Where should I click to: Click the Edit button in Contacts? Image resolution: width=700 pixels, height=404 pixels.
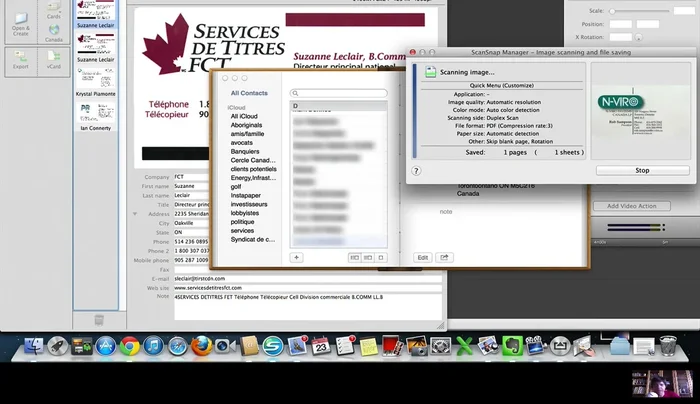click(x=422, y=258)
